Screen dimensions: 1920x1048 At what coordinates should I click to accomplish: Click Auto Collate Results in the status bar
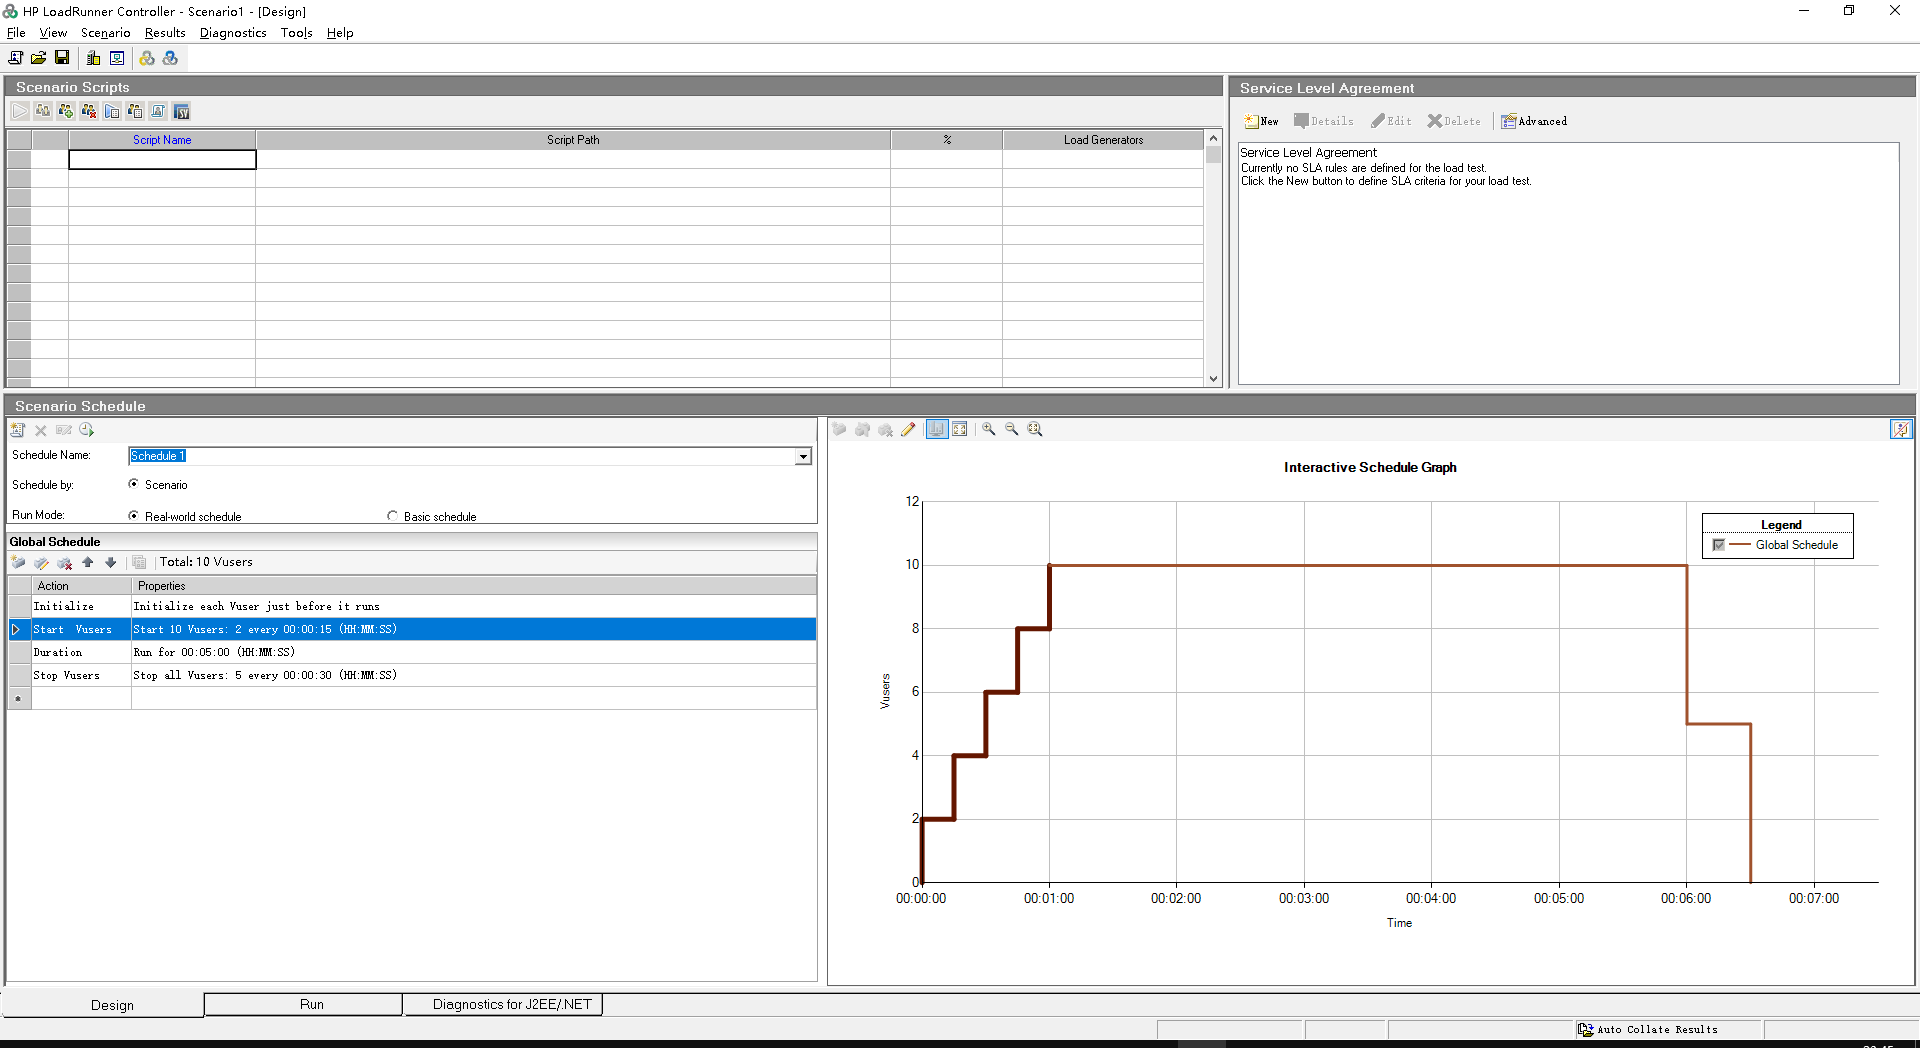click(x=1648, y=1029)
